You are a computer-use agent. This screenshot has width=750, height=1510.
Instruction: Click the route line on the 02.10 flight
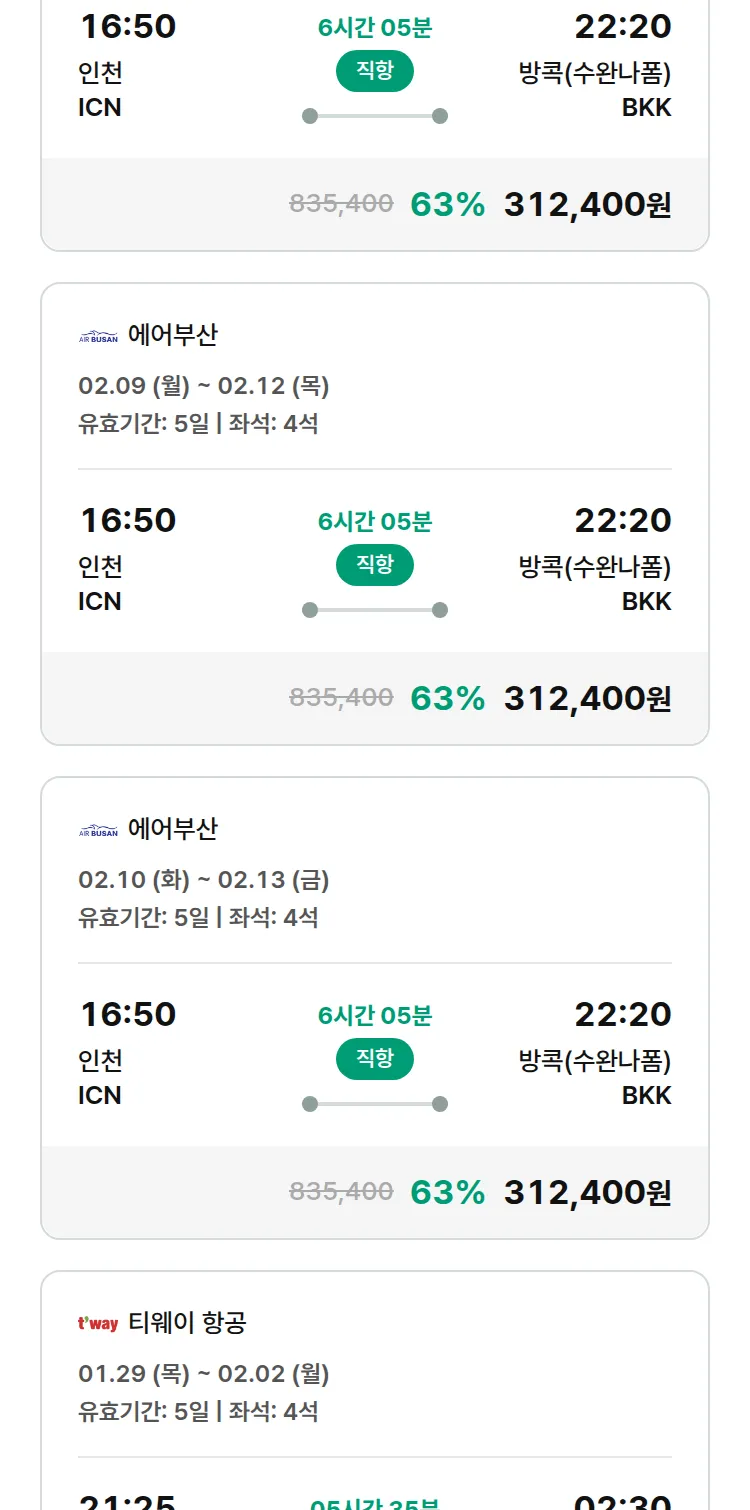click(x=375, y=1104)
